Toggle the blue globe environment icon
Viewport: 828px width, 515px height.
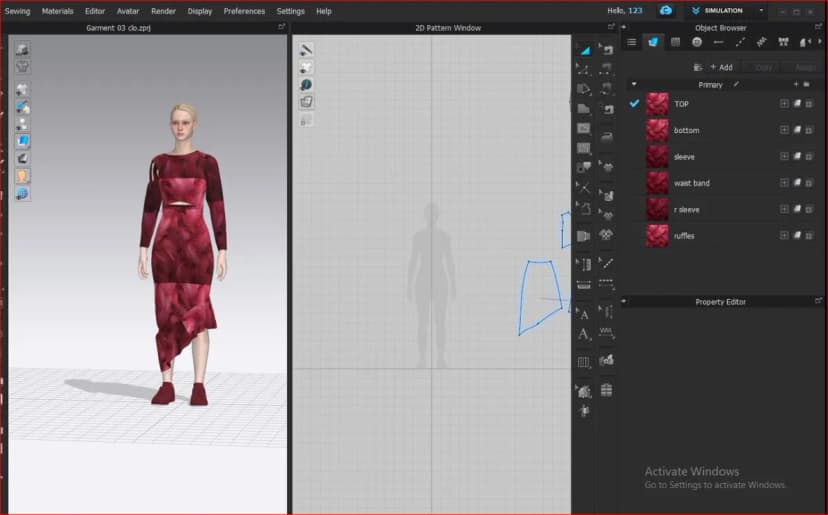23,194
